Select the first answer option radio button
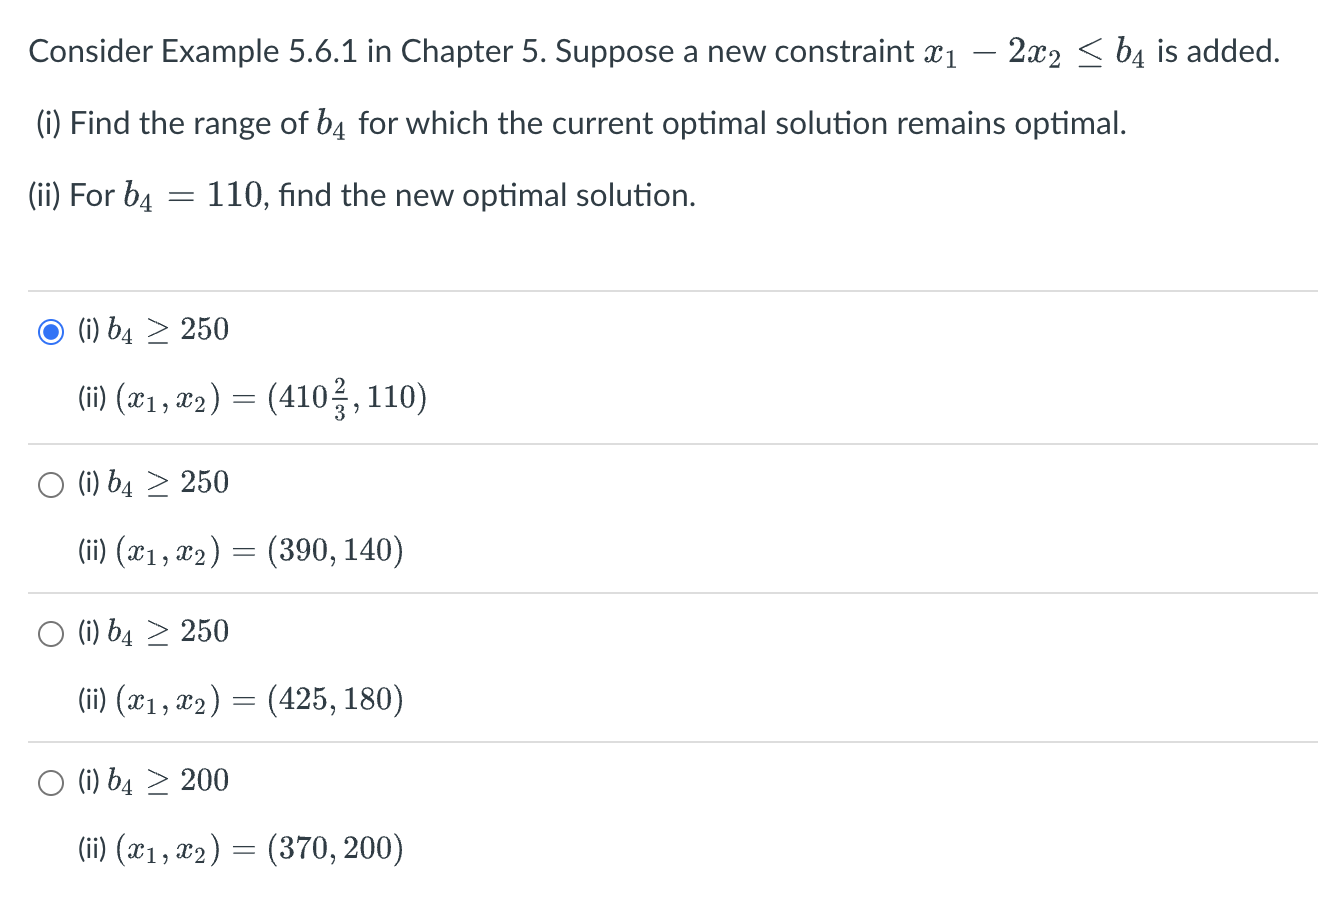Image resolution: width=1318 pixels, height=900 pixels. point(49,331)
